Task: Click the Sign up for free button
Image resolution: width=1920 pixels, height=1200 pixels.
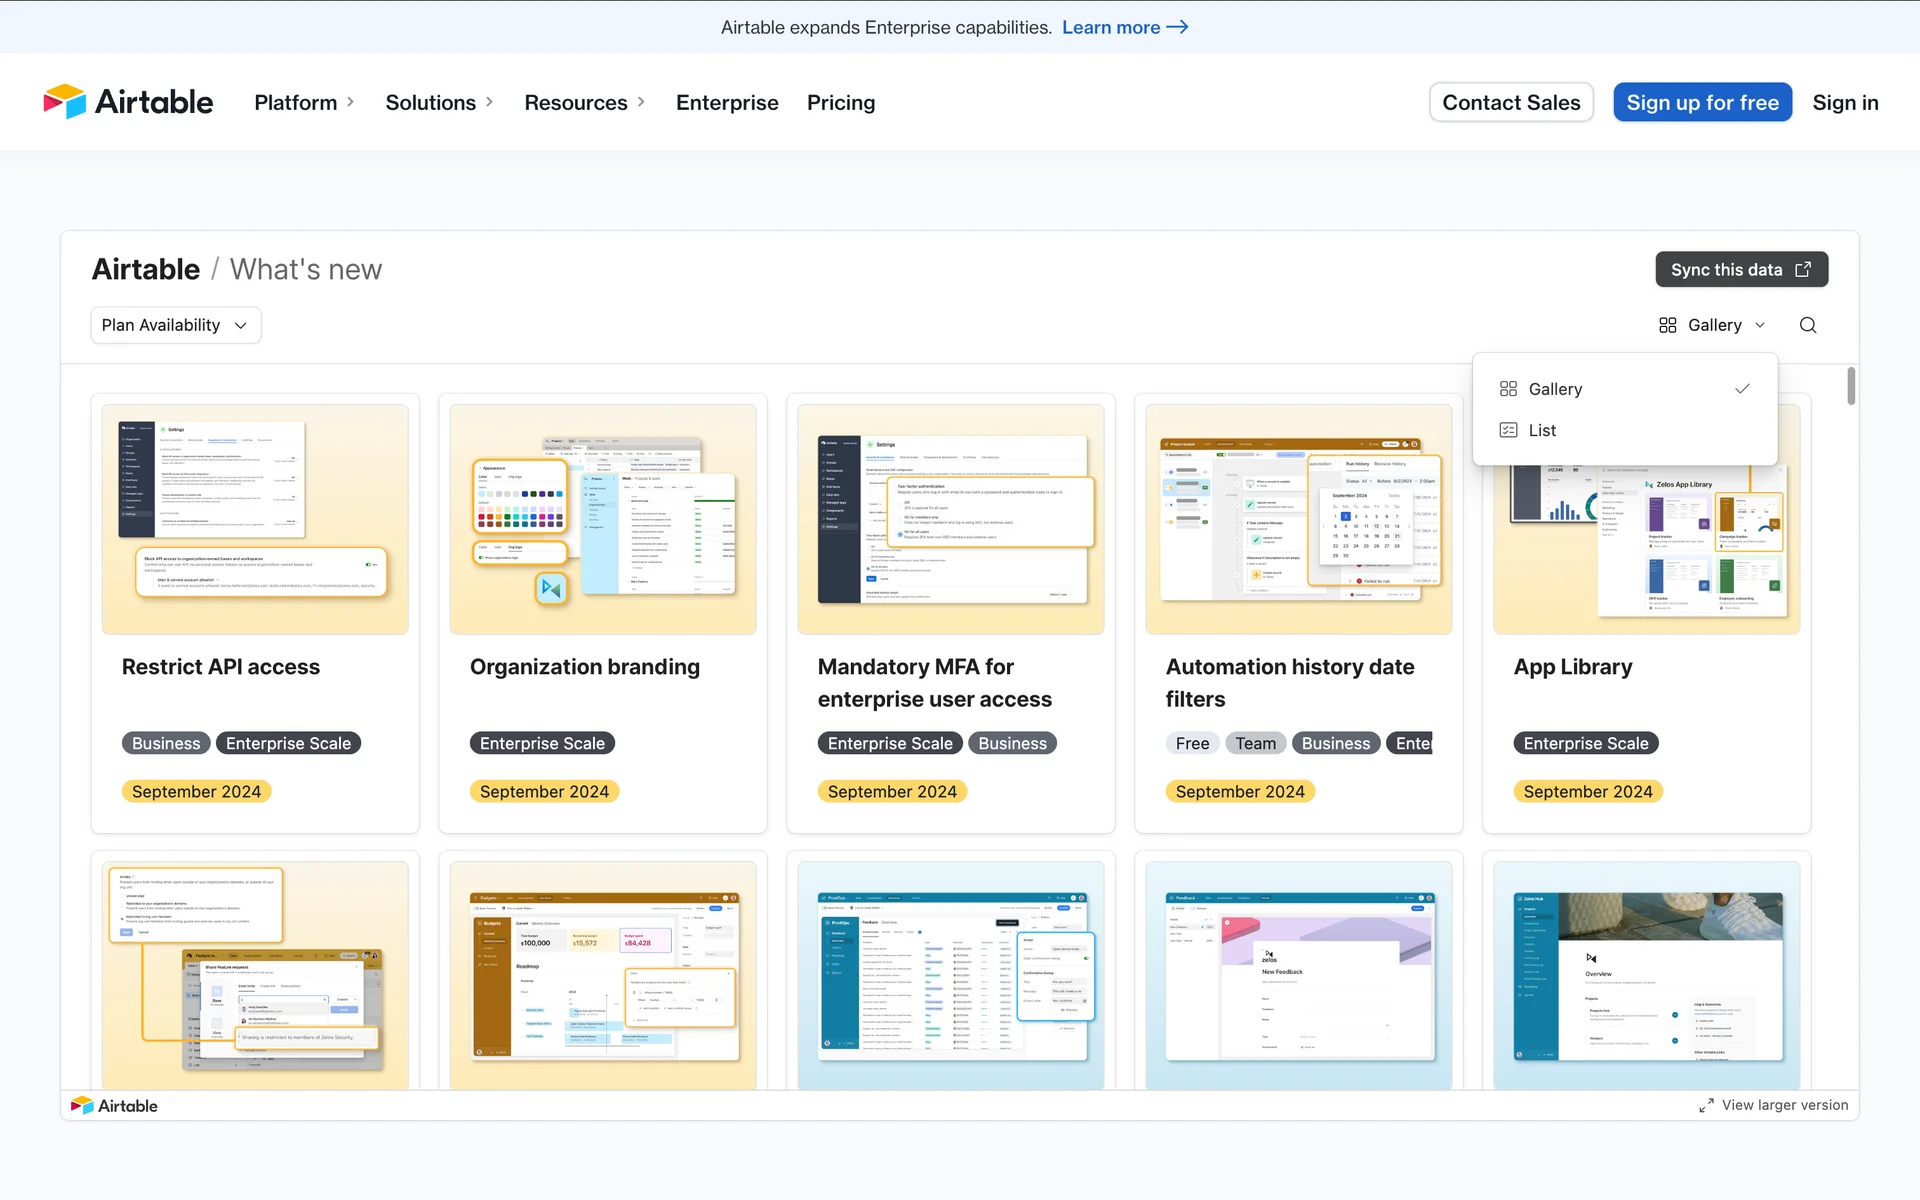Action: point(1702,102)
